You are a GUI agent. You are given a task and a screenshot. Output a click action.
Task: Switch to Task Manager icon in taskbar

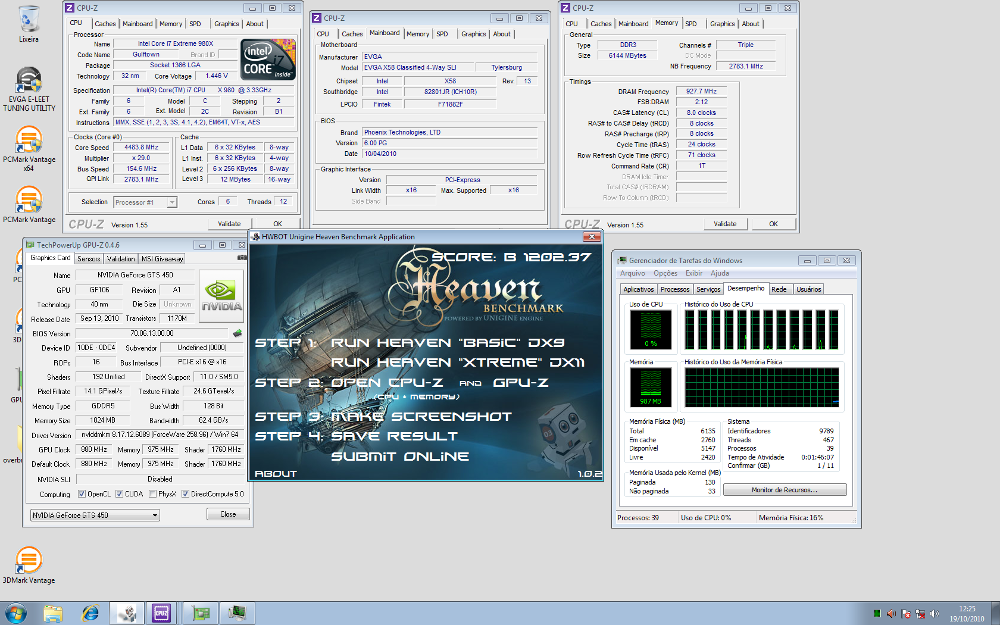tap(237, 614)
